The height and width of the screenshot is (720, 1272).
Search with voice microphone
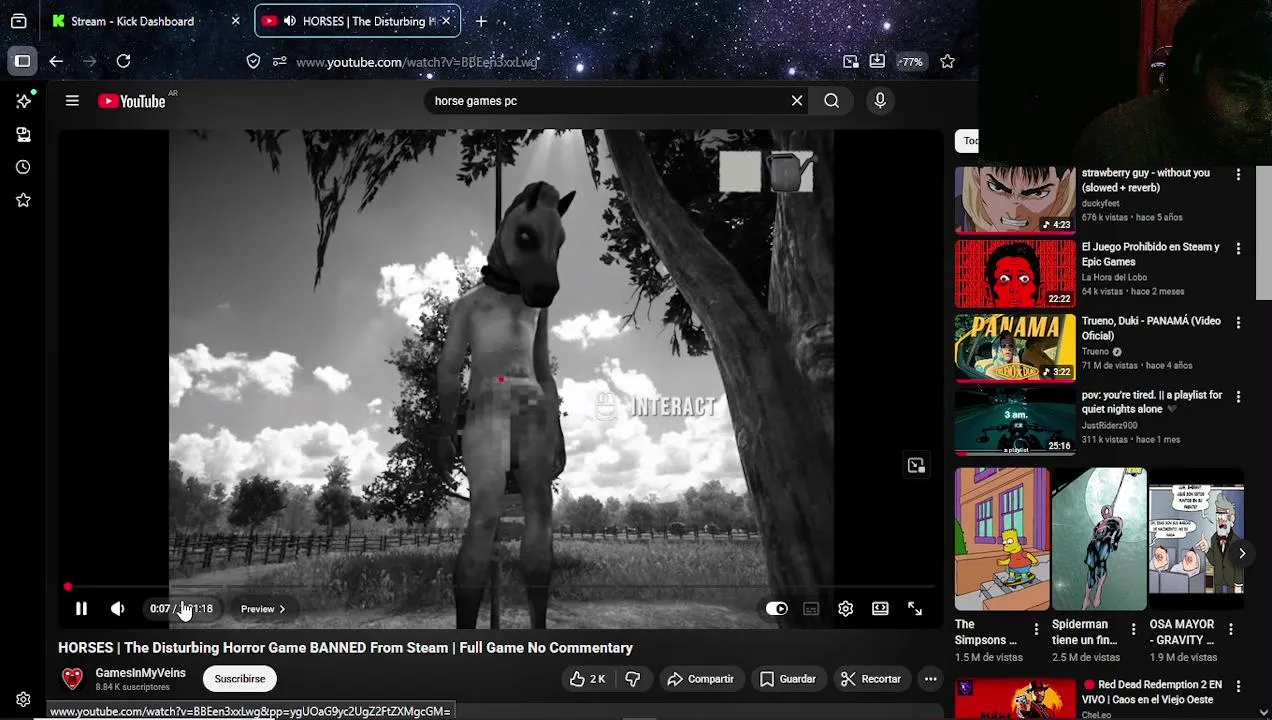(880, 101)
